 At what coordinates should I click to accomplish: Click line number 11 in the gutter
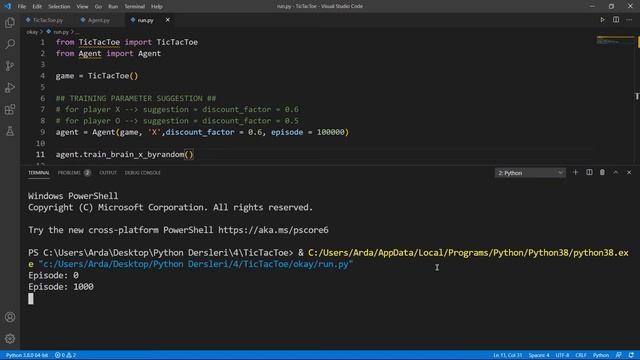[x=40, y=154]
